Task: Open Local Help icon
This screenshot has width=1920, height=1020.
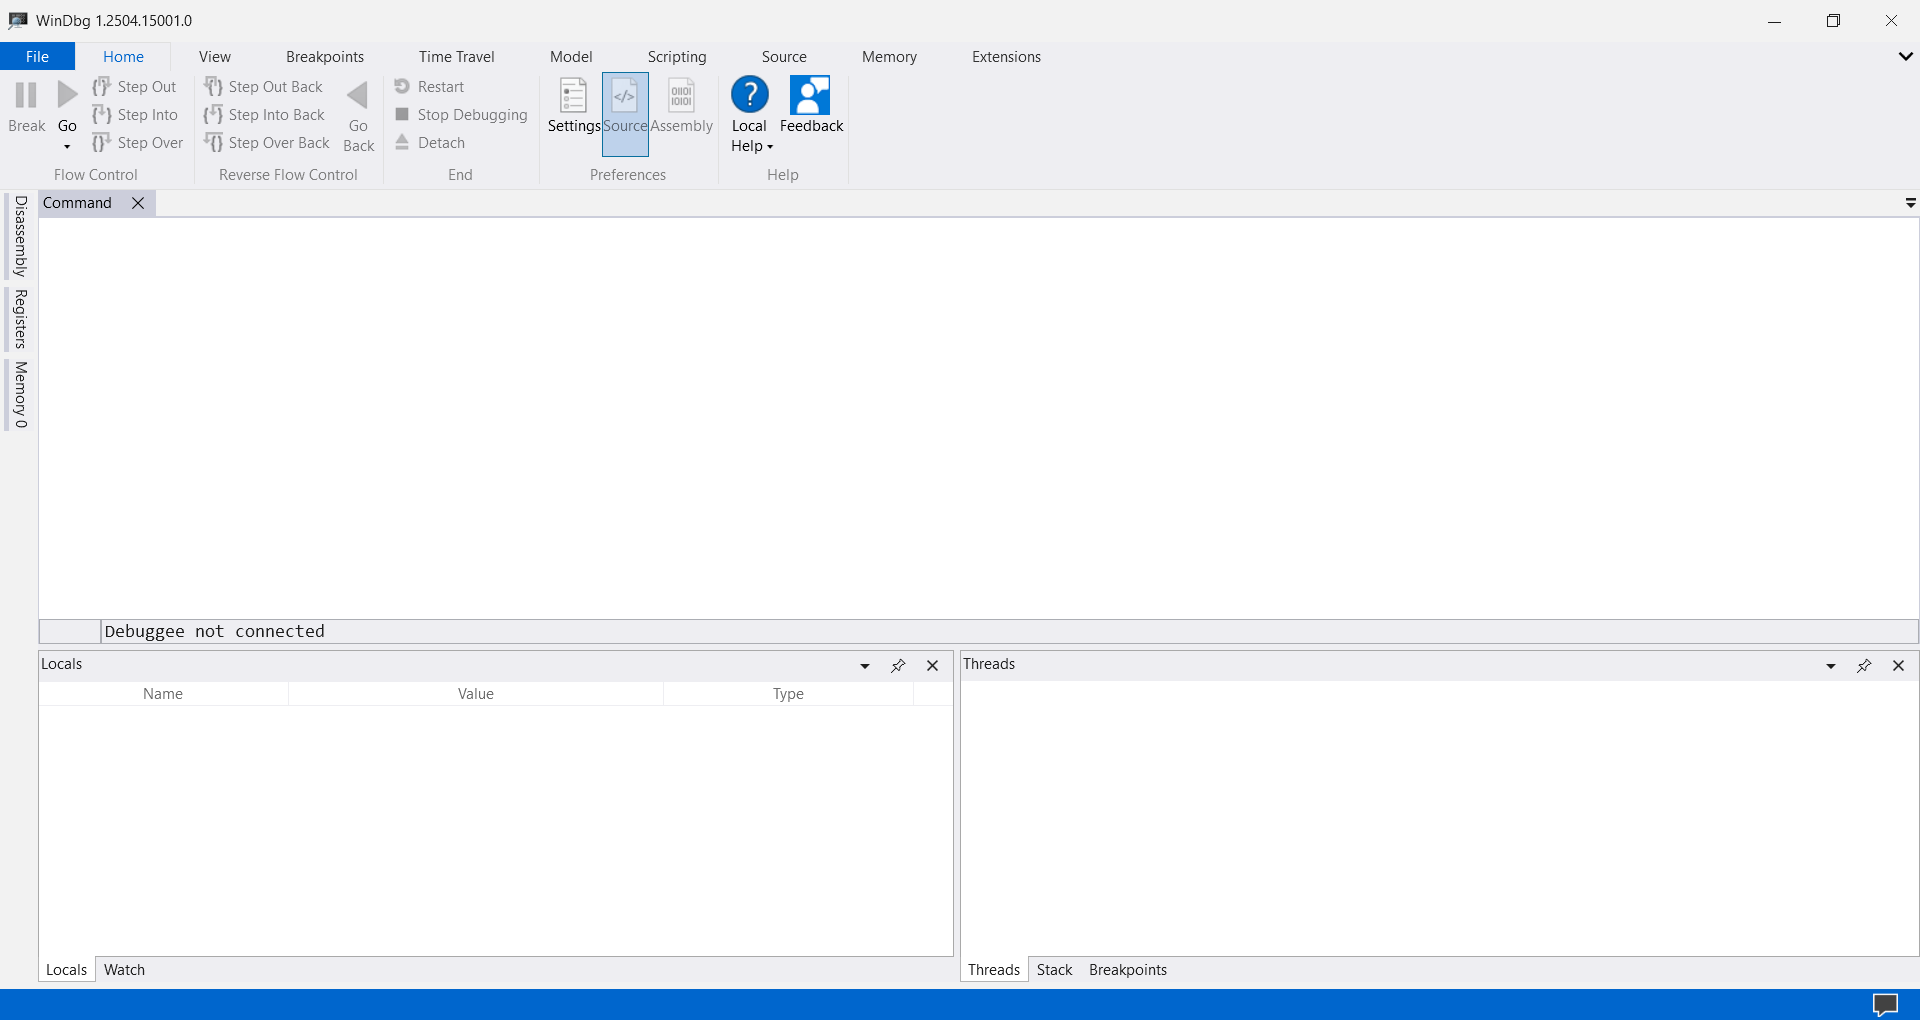Action: (x=749, y=95)
